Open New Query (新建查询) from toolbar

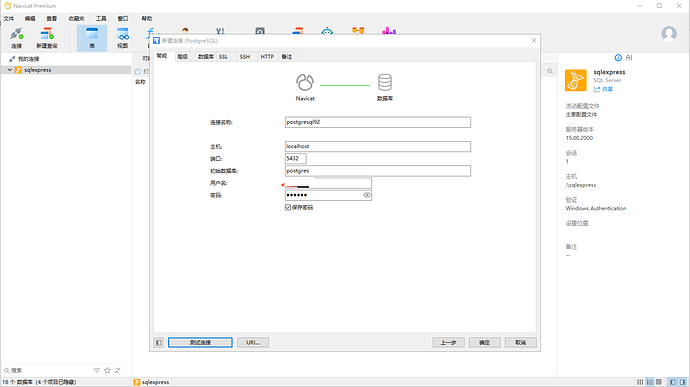click(47, 38)
